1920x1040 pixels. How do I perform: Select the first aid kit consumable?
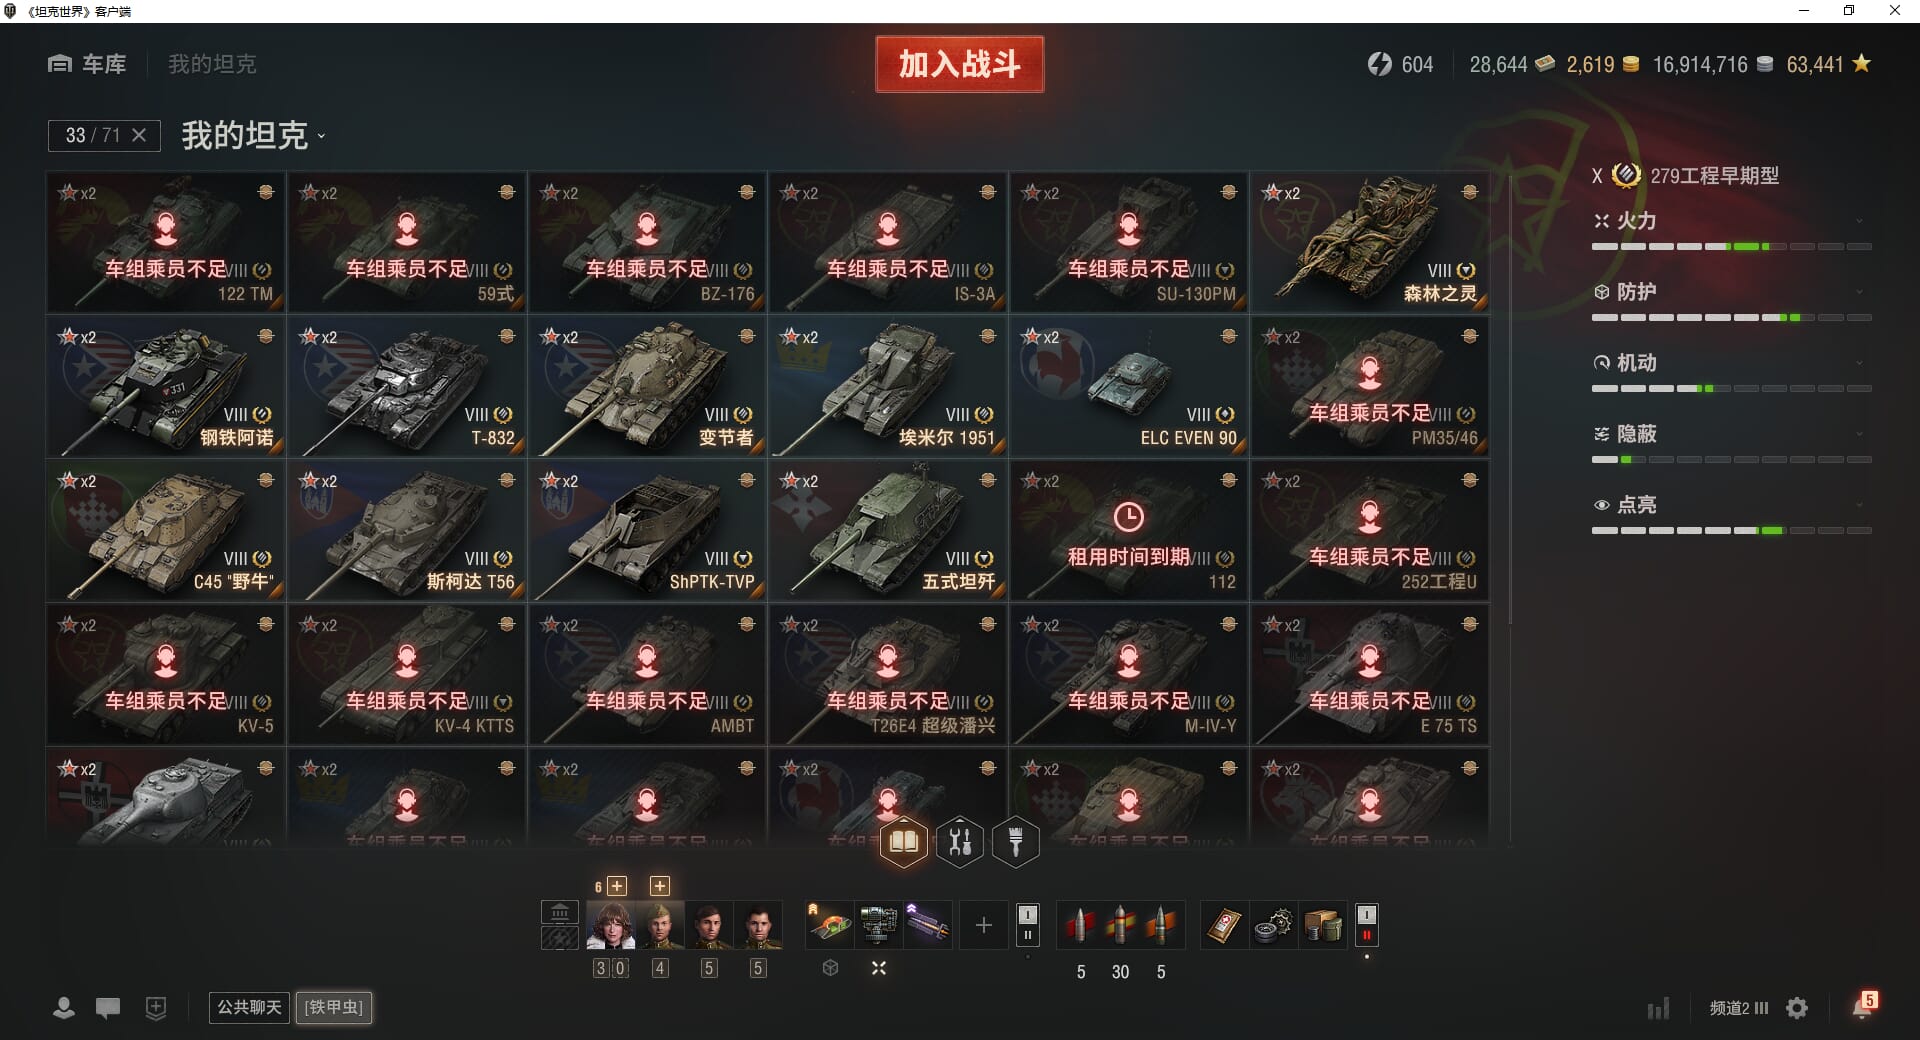pyautogui.click(x=1224, y=925)
